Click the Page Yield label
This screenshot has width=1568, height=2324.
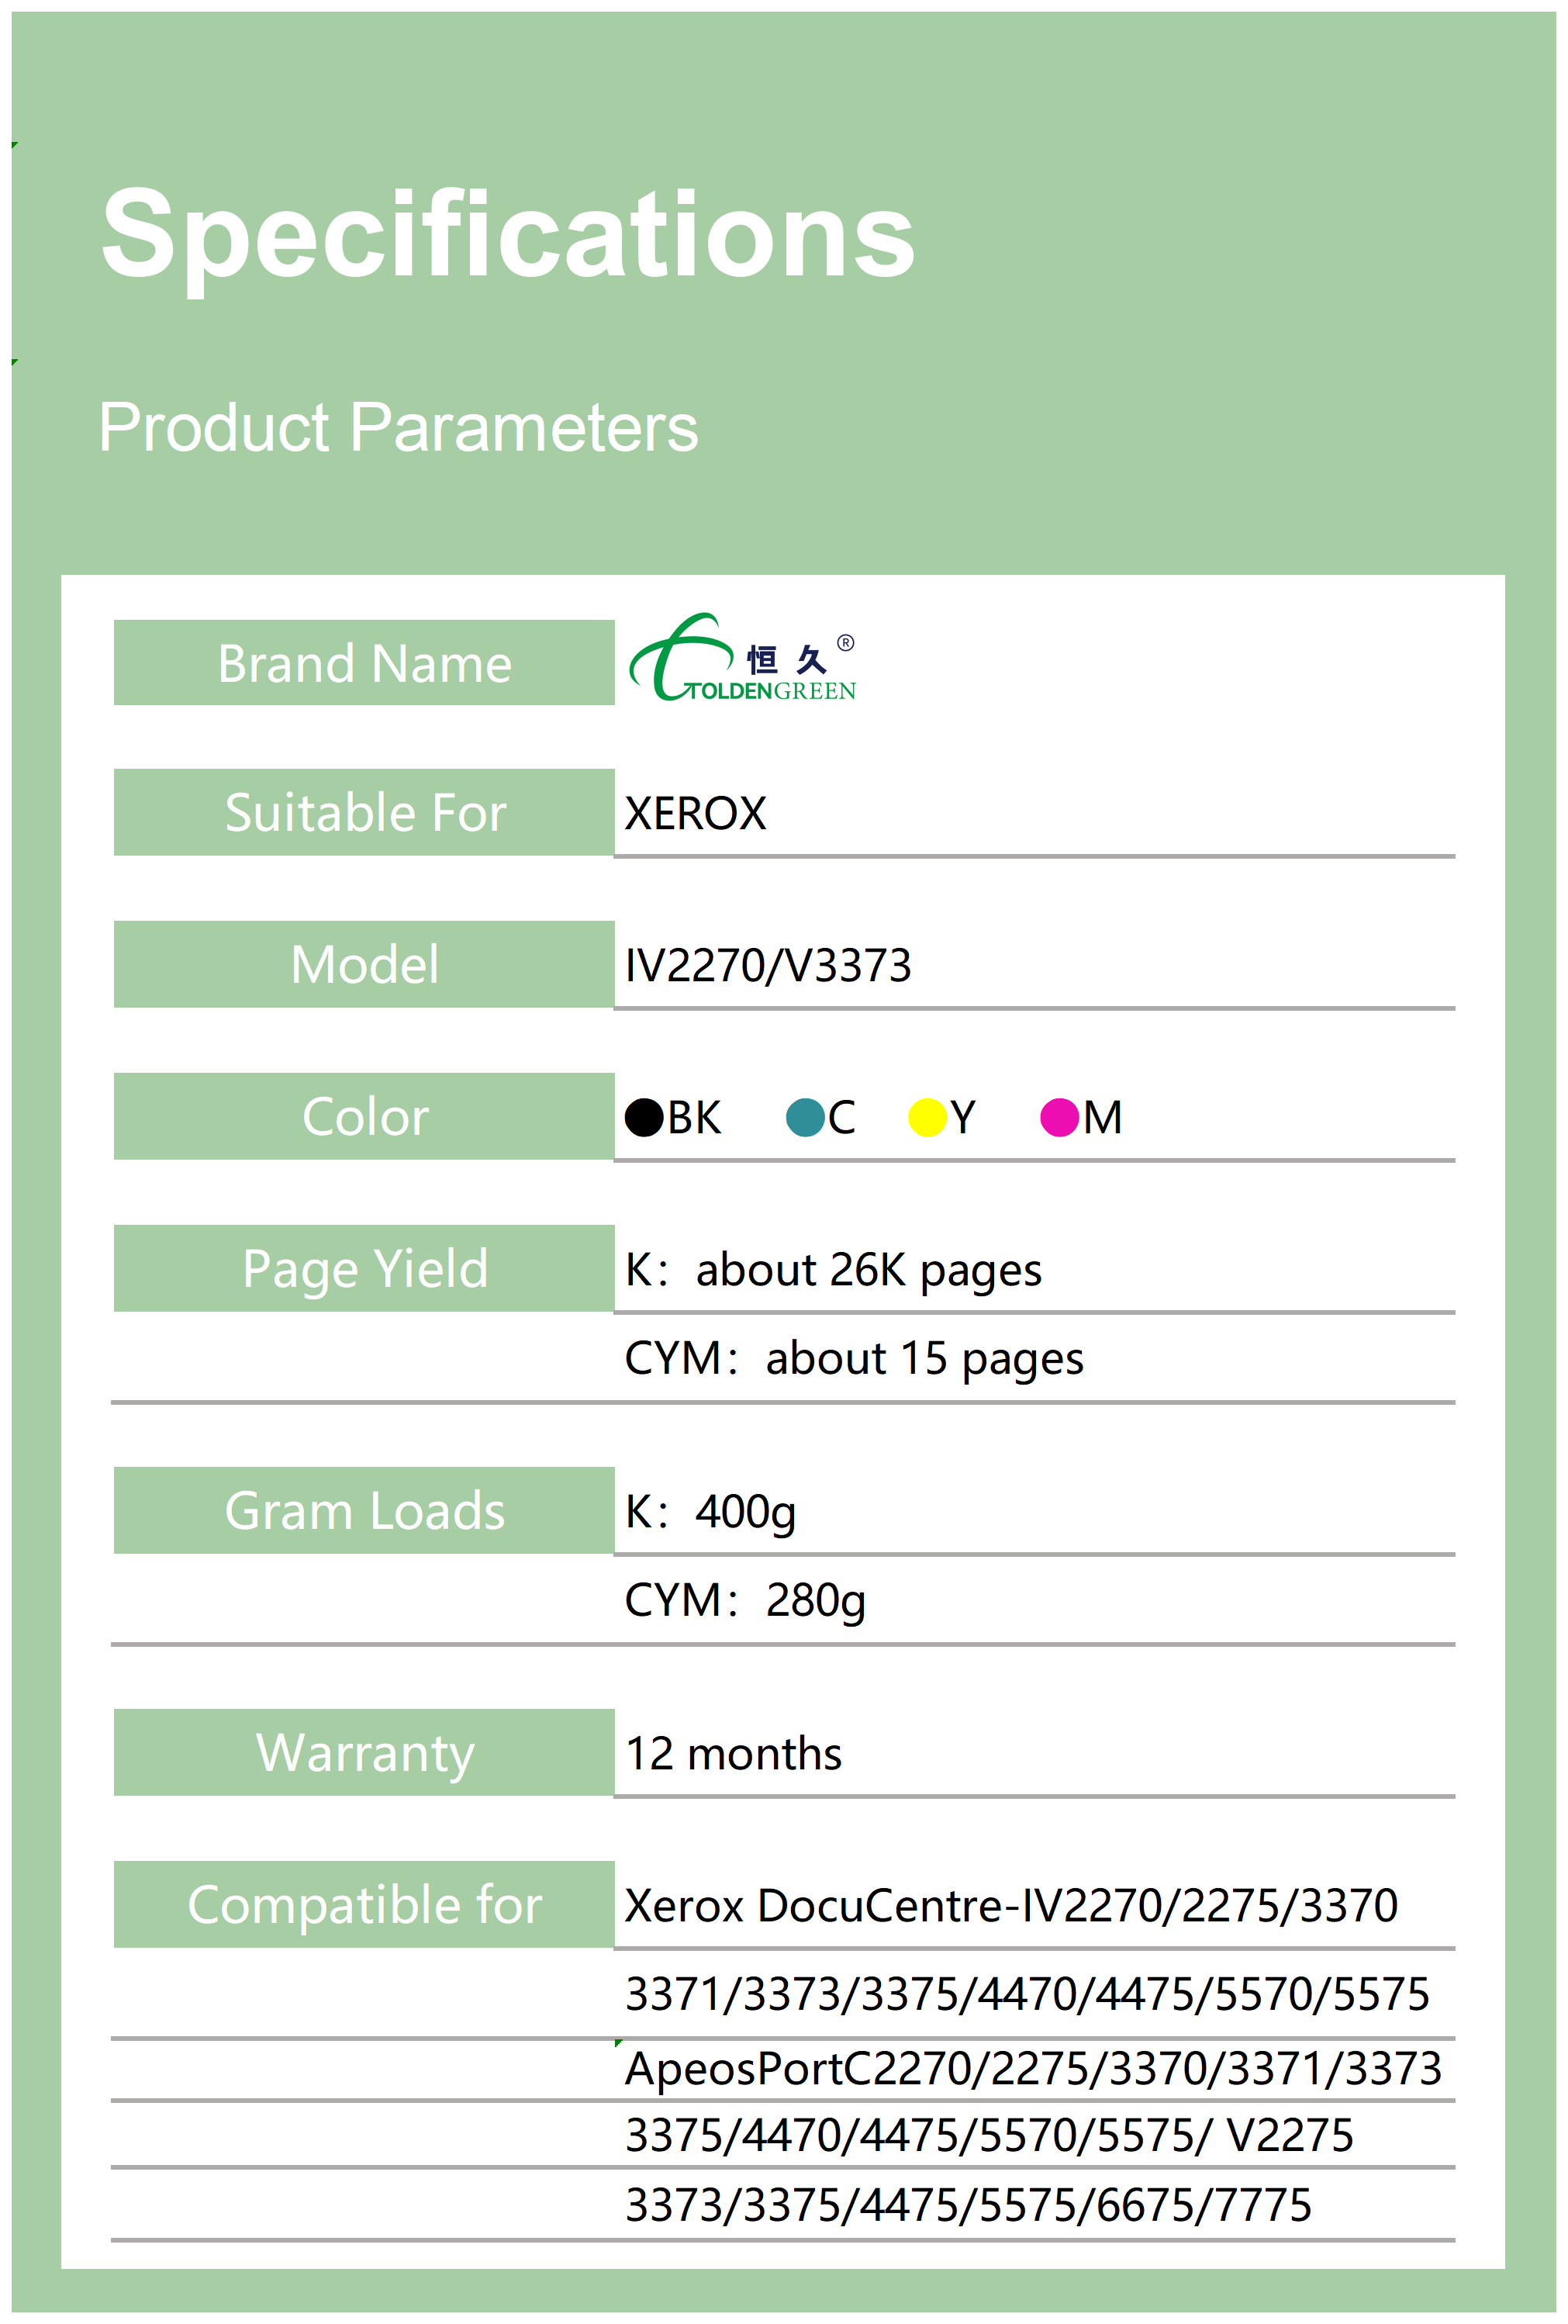(364, 1268)
